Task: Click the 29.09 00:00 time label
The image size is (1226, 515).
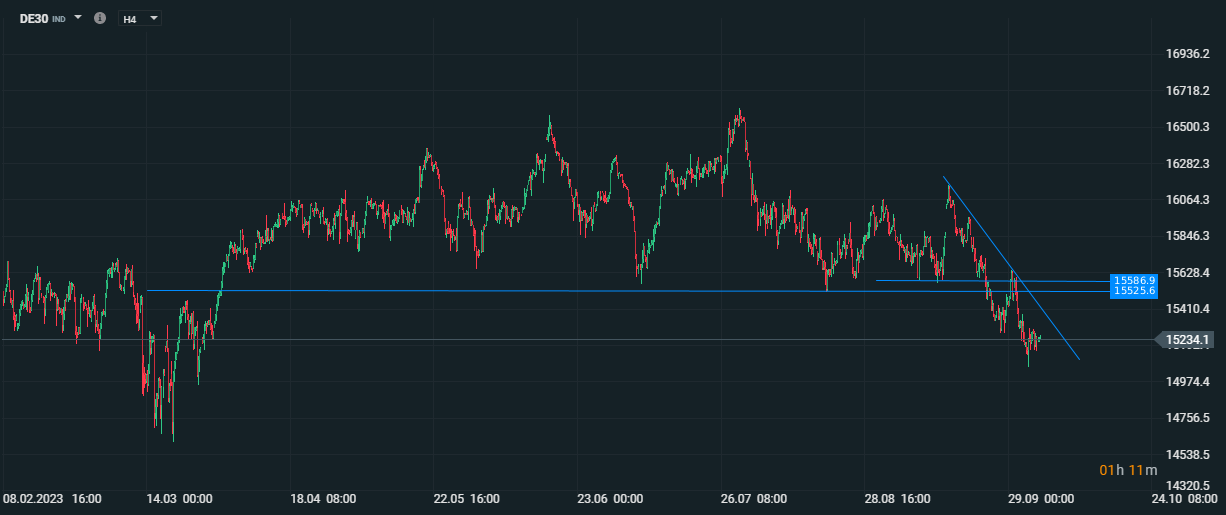Action: click(x=1041, y=498)
